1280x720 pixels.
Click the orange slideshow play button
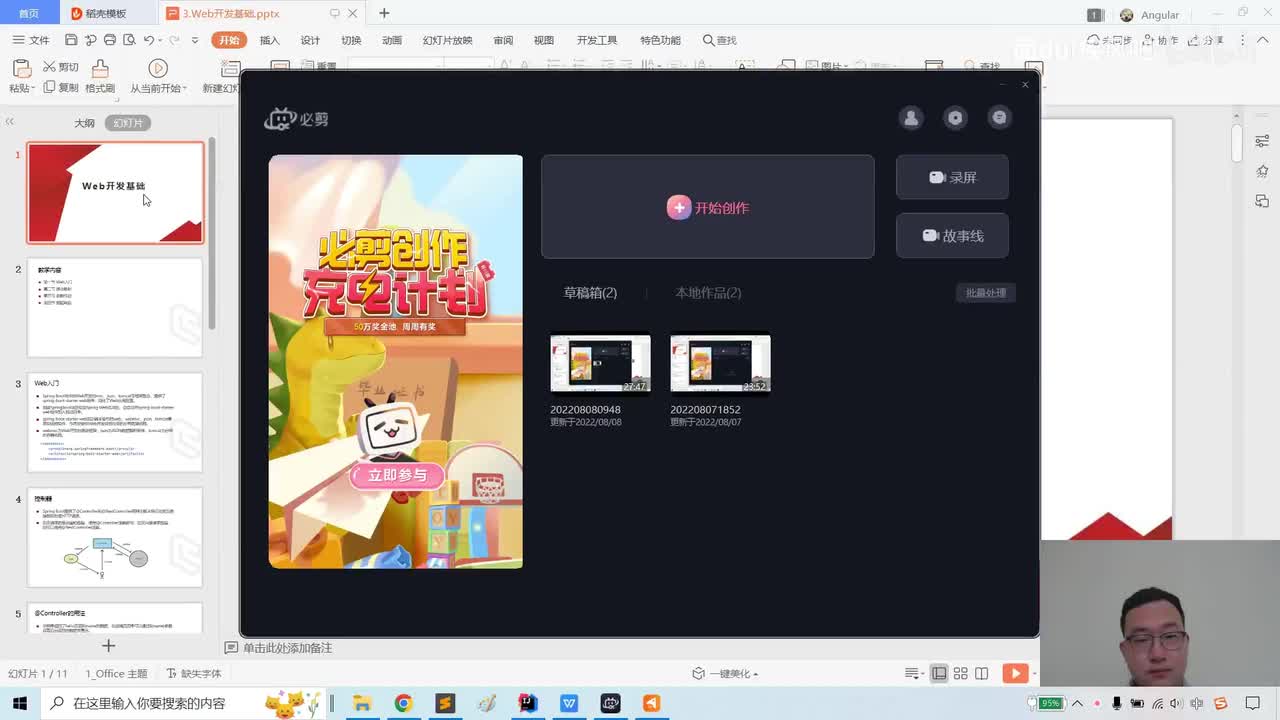click(x=1015, y=674)
